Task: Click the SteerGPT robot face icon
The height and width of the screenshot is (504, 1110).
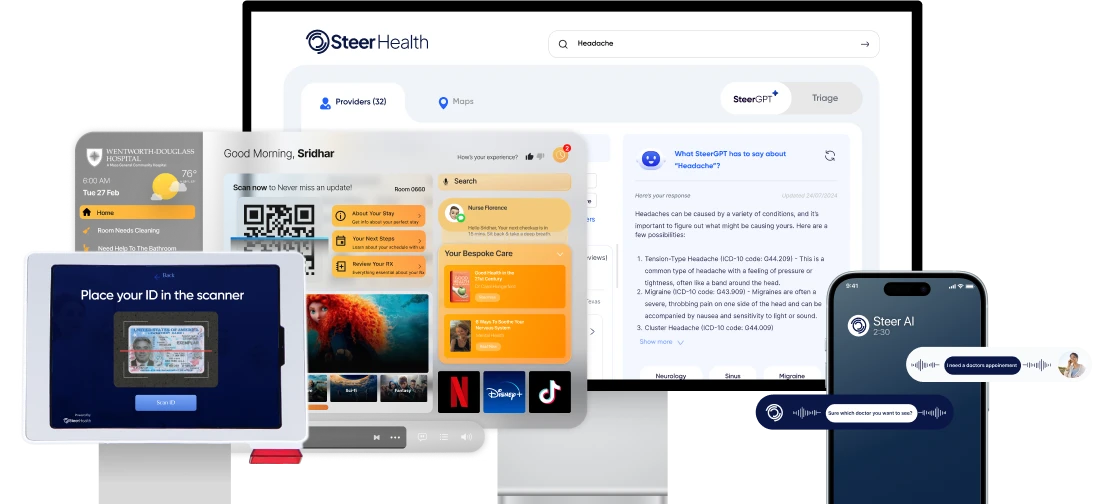Action: (x=651, y=159)
